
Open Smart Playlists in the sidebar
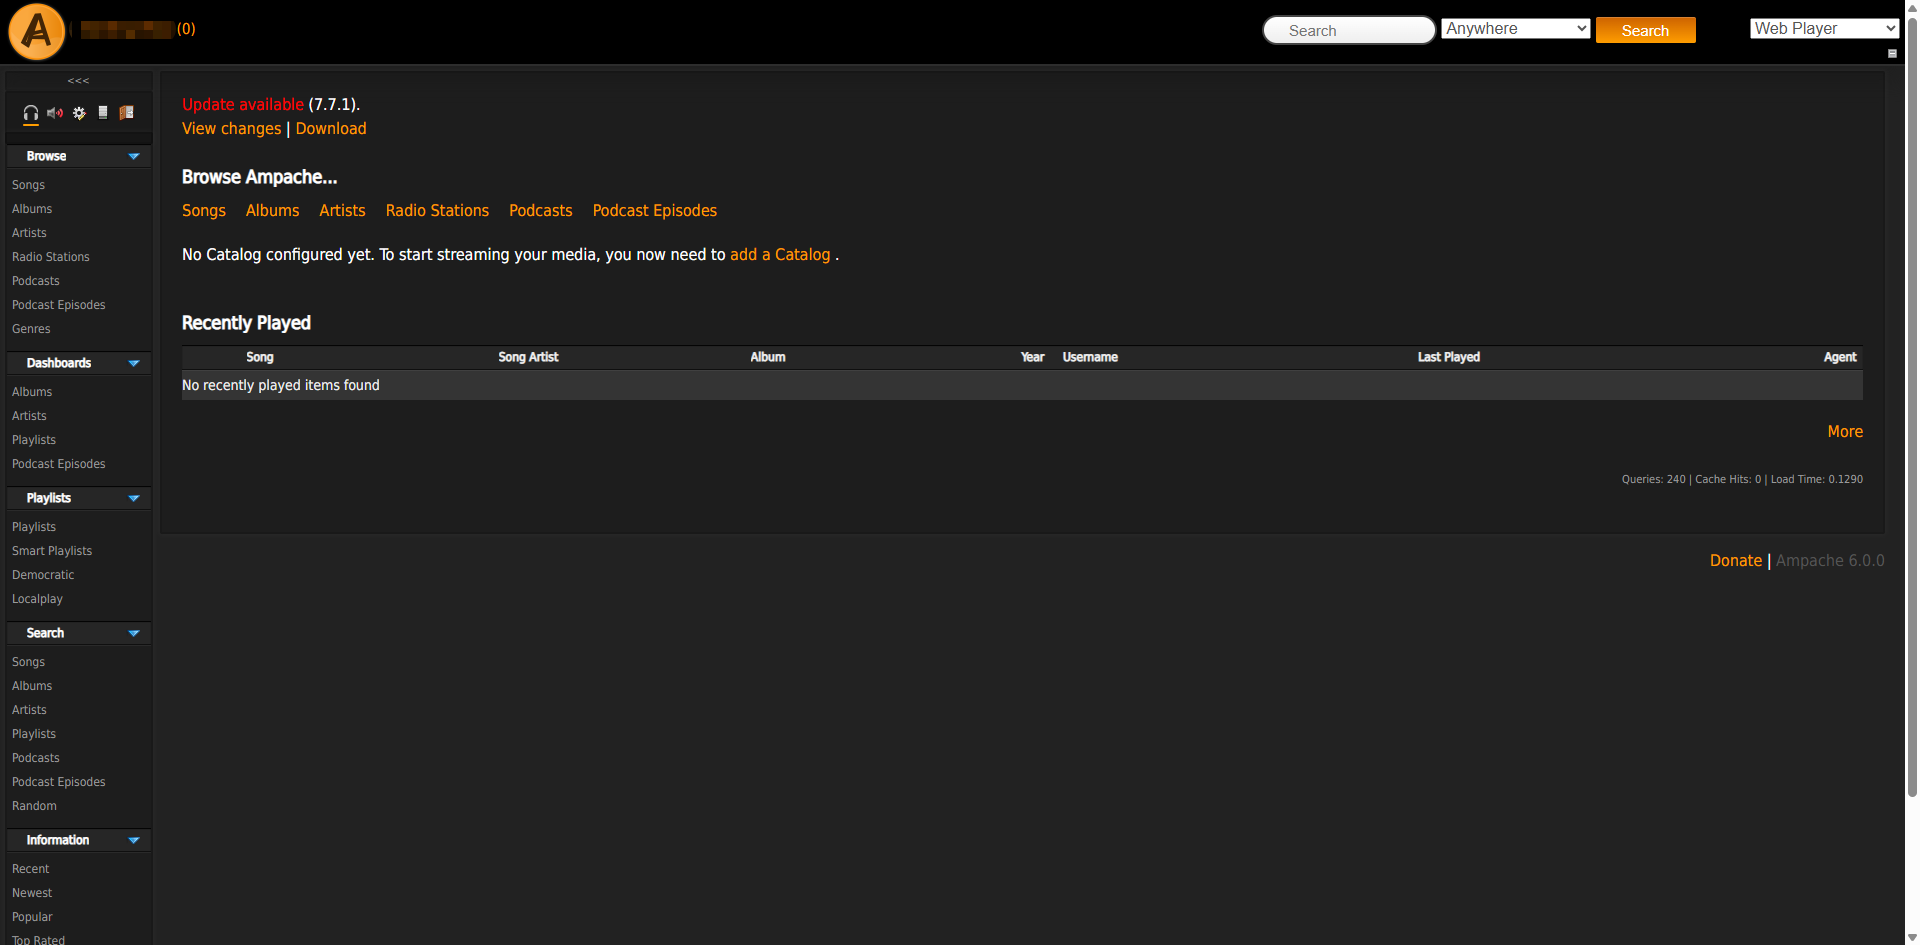tap(52, 551)
